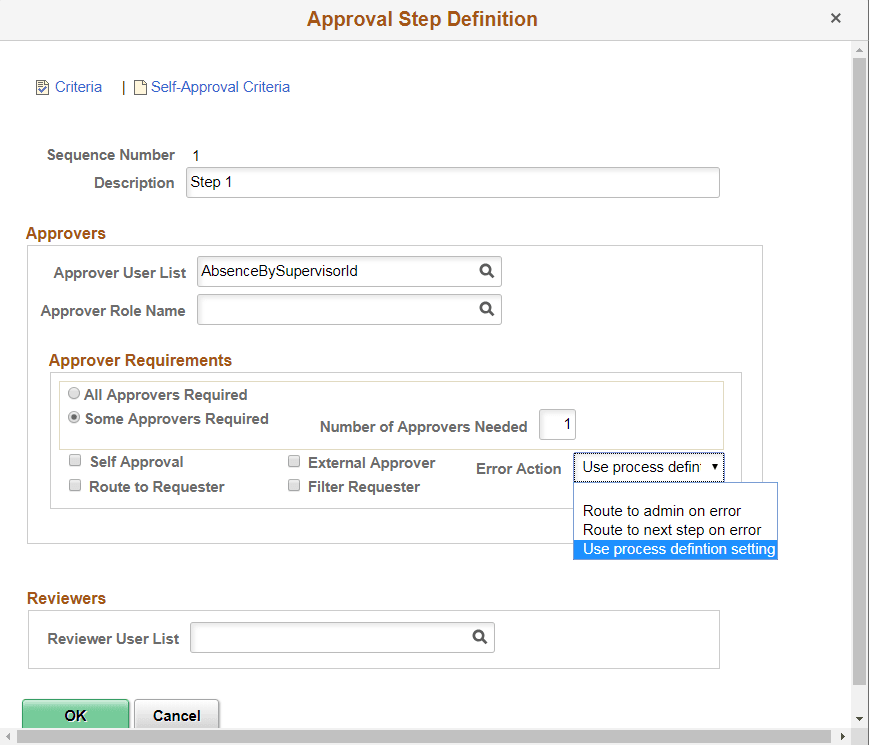Click the Description text field

pyautogui.click(x=452, y=182)
